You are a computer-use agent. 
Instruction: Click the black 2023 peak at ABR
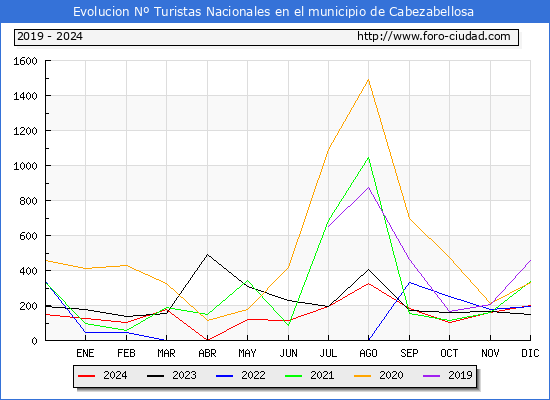207,255
